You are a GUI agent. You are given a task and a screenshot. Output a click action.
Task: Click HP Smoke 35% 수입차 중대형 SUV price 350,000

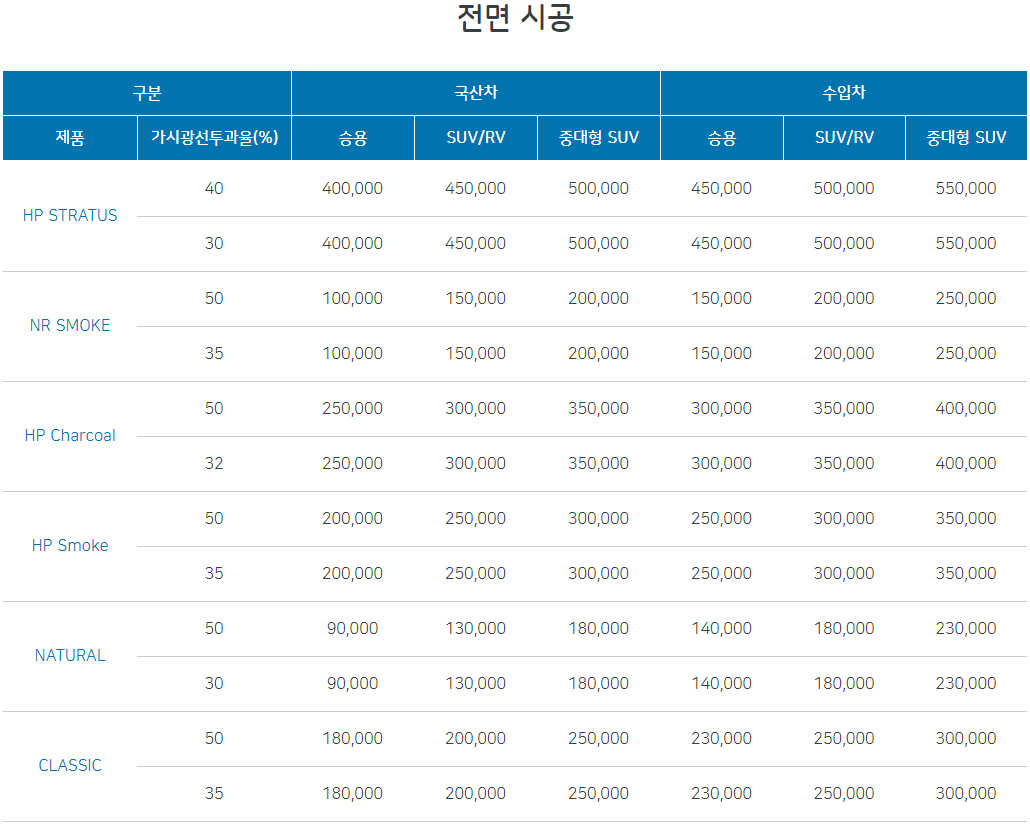966,573
